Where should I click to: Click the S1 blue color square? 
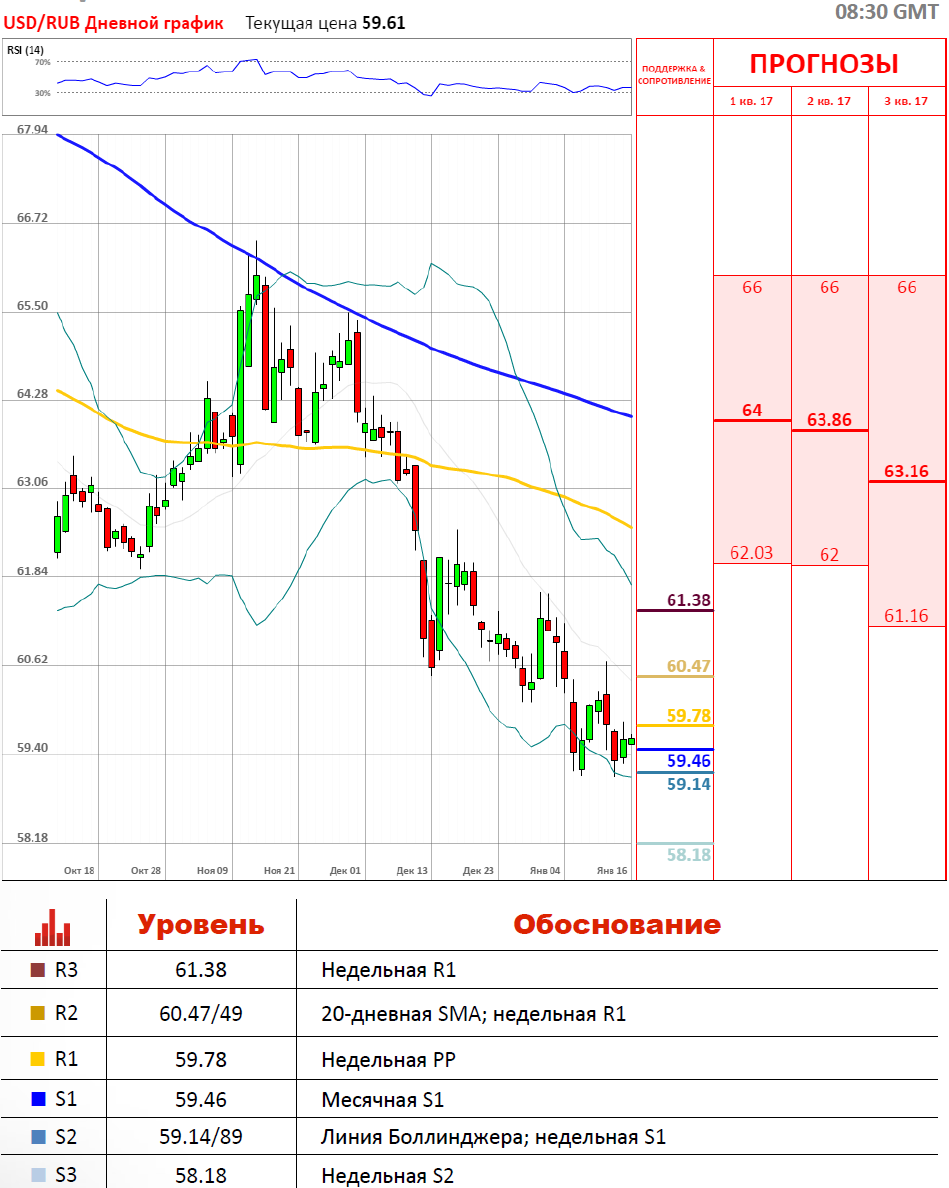pos(38,1100)
